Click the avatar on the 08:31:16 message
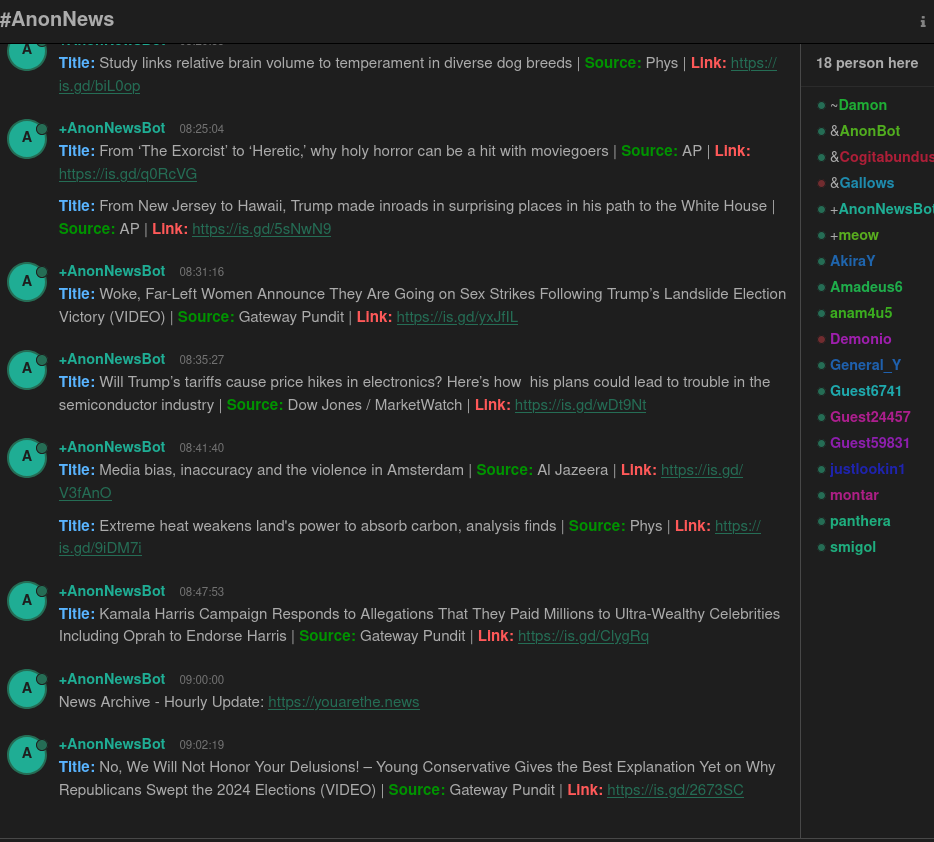The width and height of the screenshot is (934, 842). 27,281
